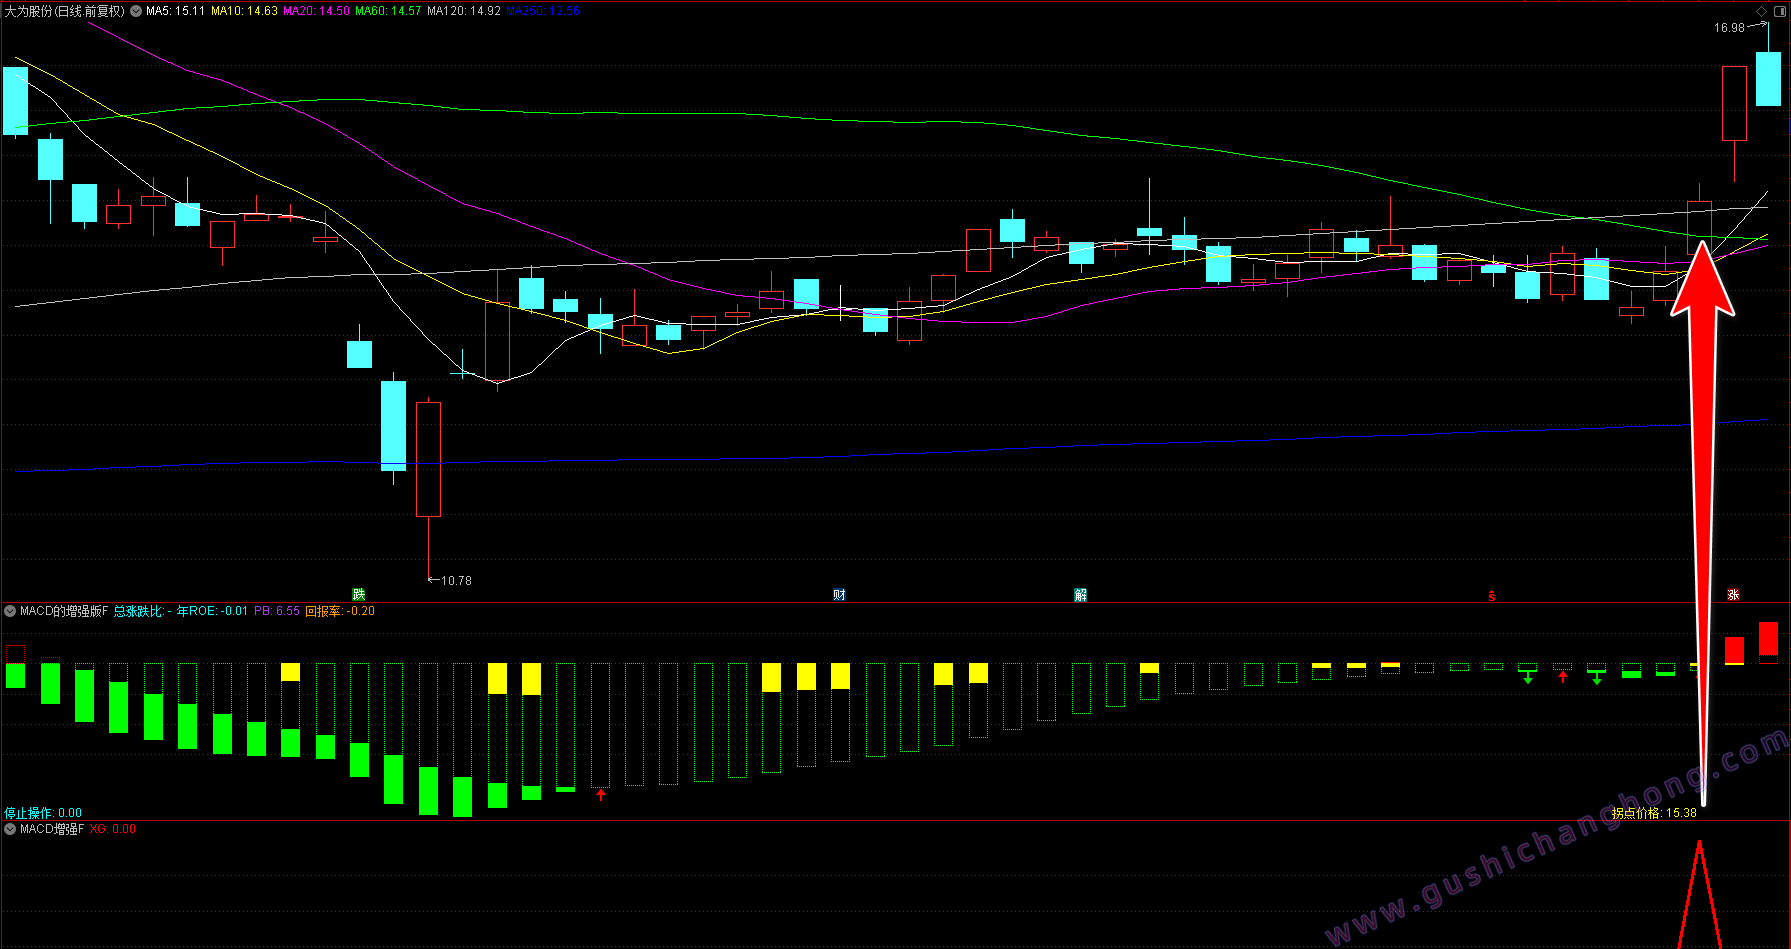Select the yellow MA10: 14.63 label
The width and height of the screenshot is (1791, 949).
(x=244, y=11)
